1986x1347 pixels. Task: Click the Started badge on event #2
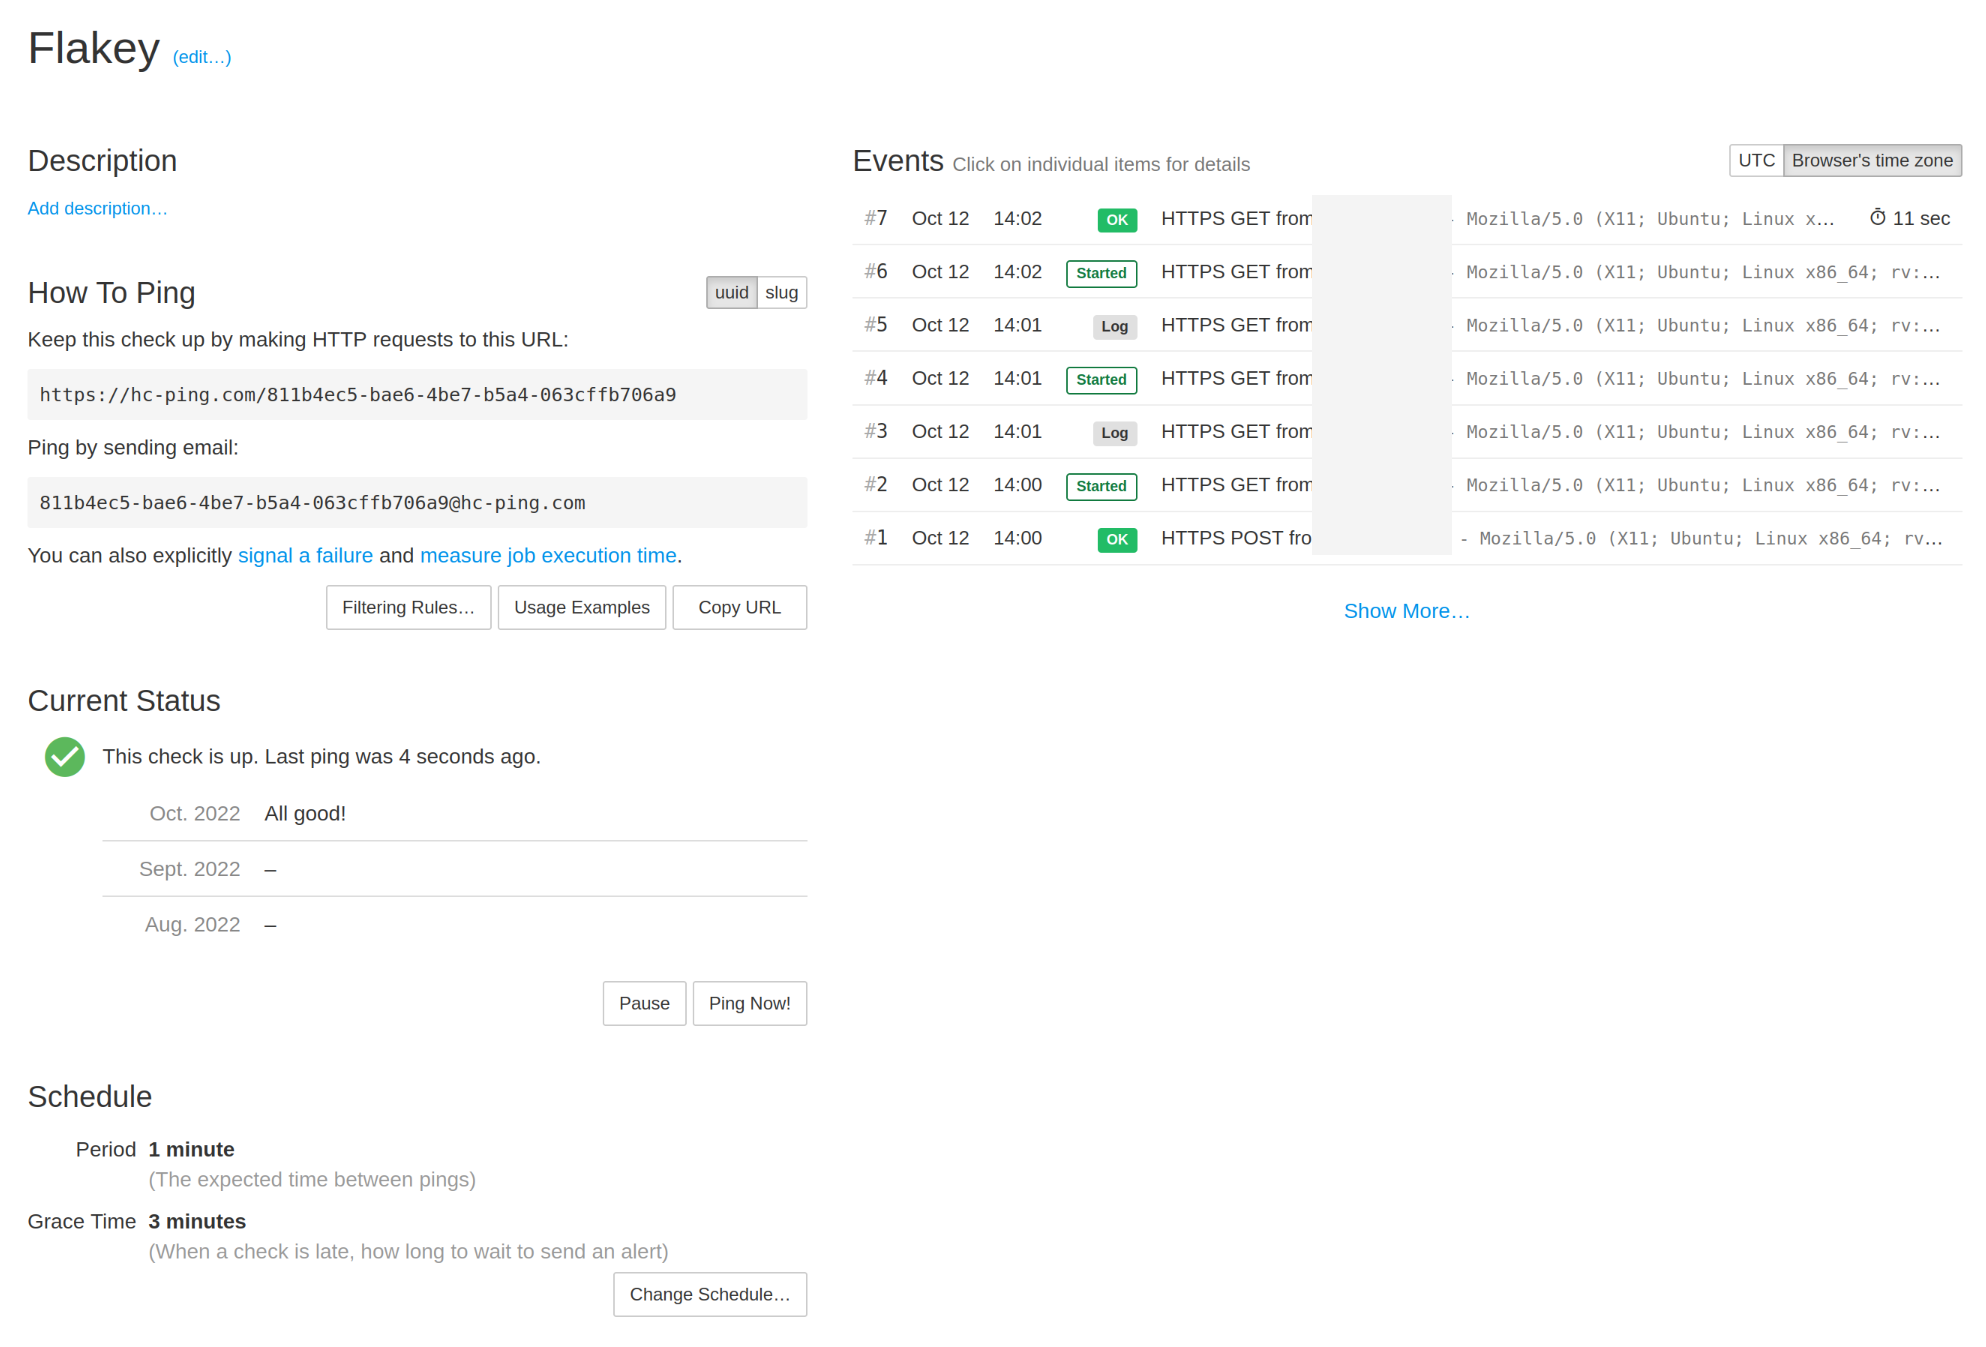click(x=1101, y=486)
